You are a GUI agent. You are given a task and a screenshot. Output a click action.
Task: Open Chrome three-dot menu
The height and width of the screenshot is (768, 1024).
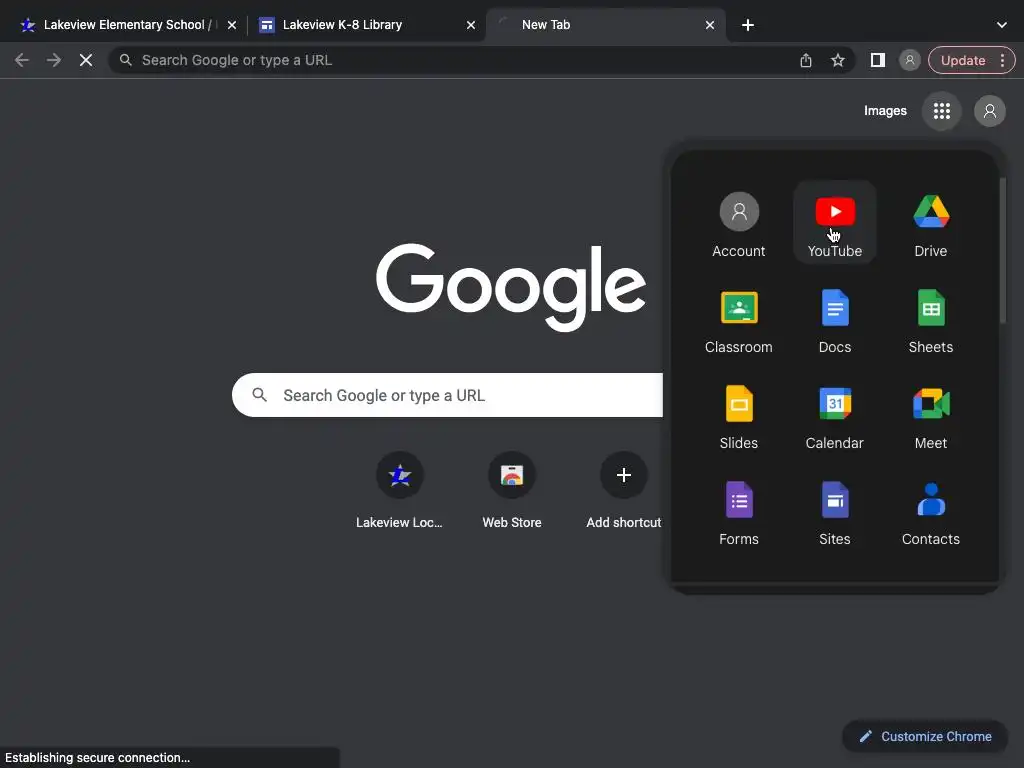(x=1002, y=60)
